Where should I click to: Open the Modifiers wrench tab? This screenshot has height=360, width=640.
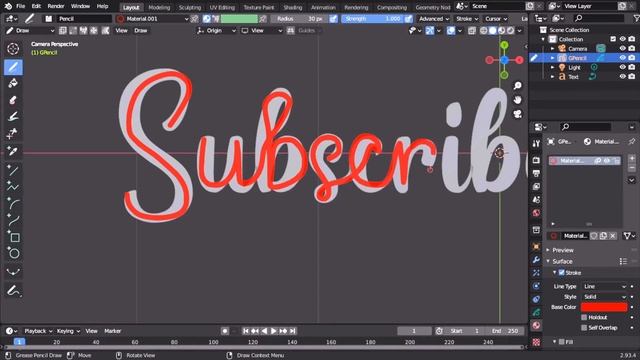tap(536, 260)
